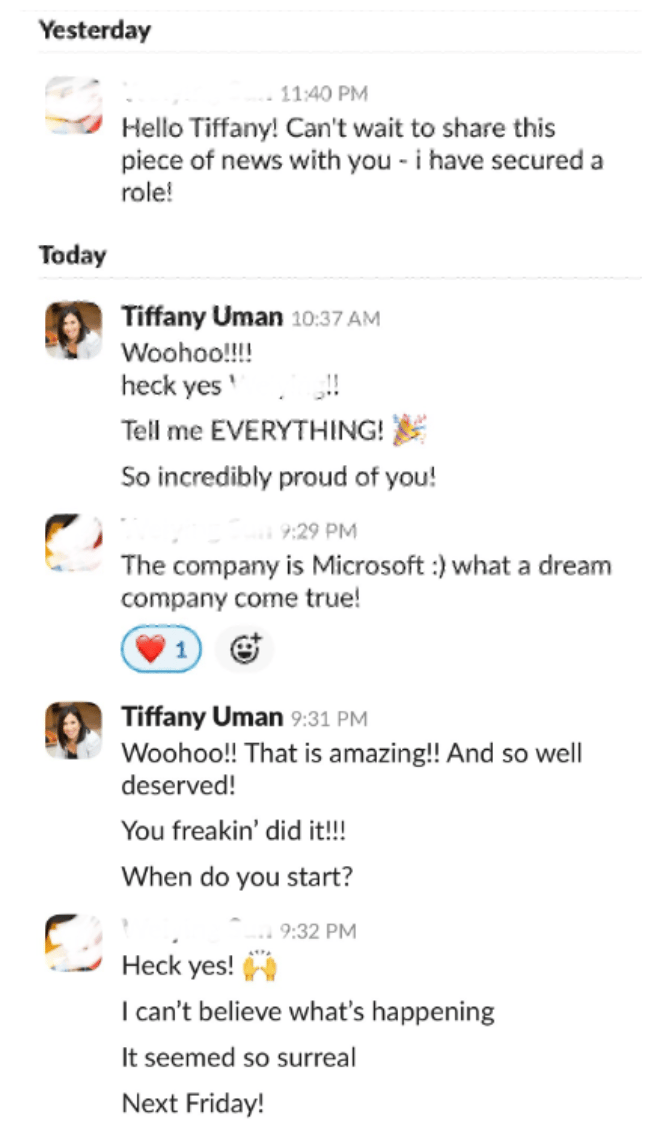Open the 10:37 AM timestamp link
Screen dimensions: 666x1124
(x=335, y=319)
